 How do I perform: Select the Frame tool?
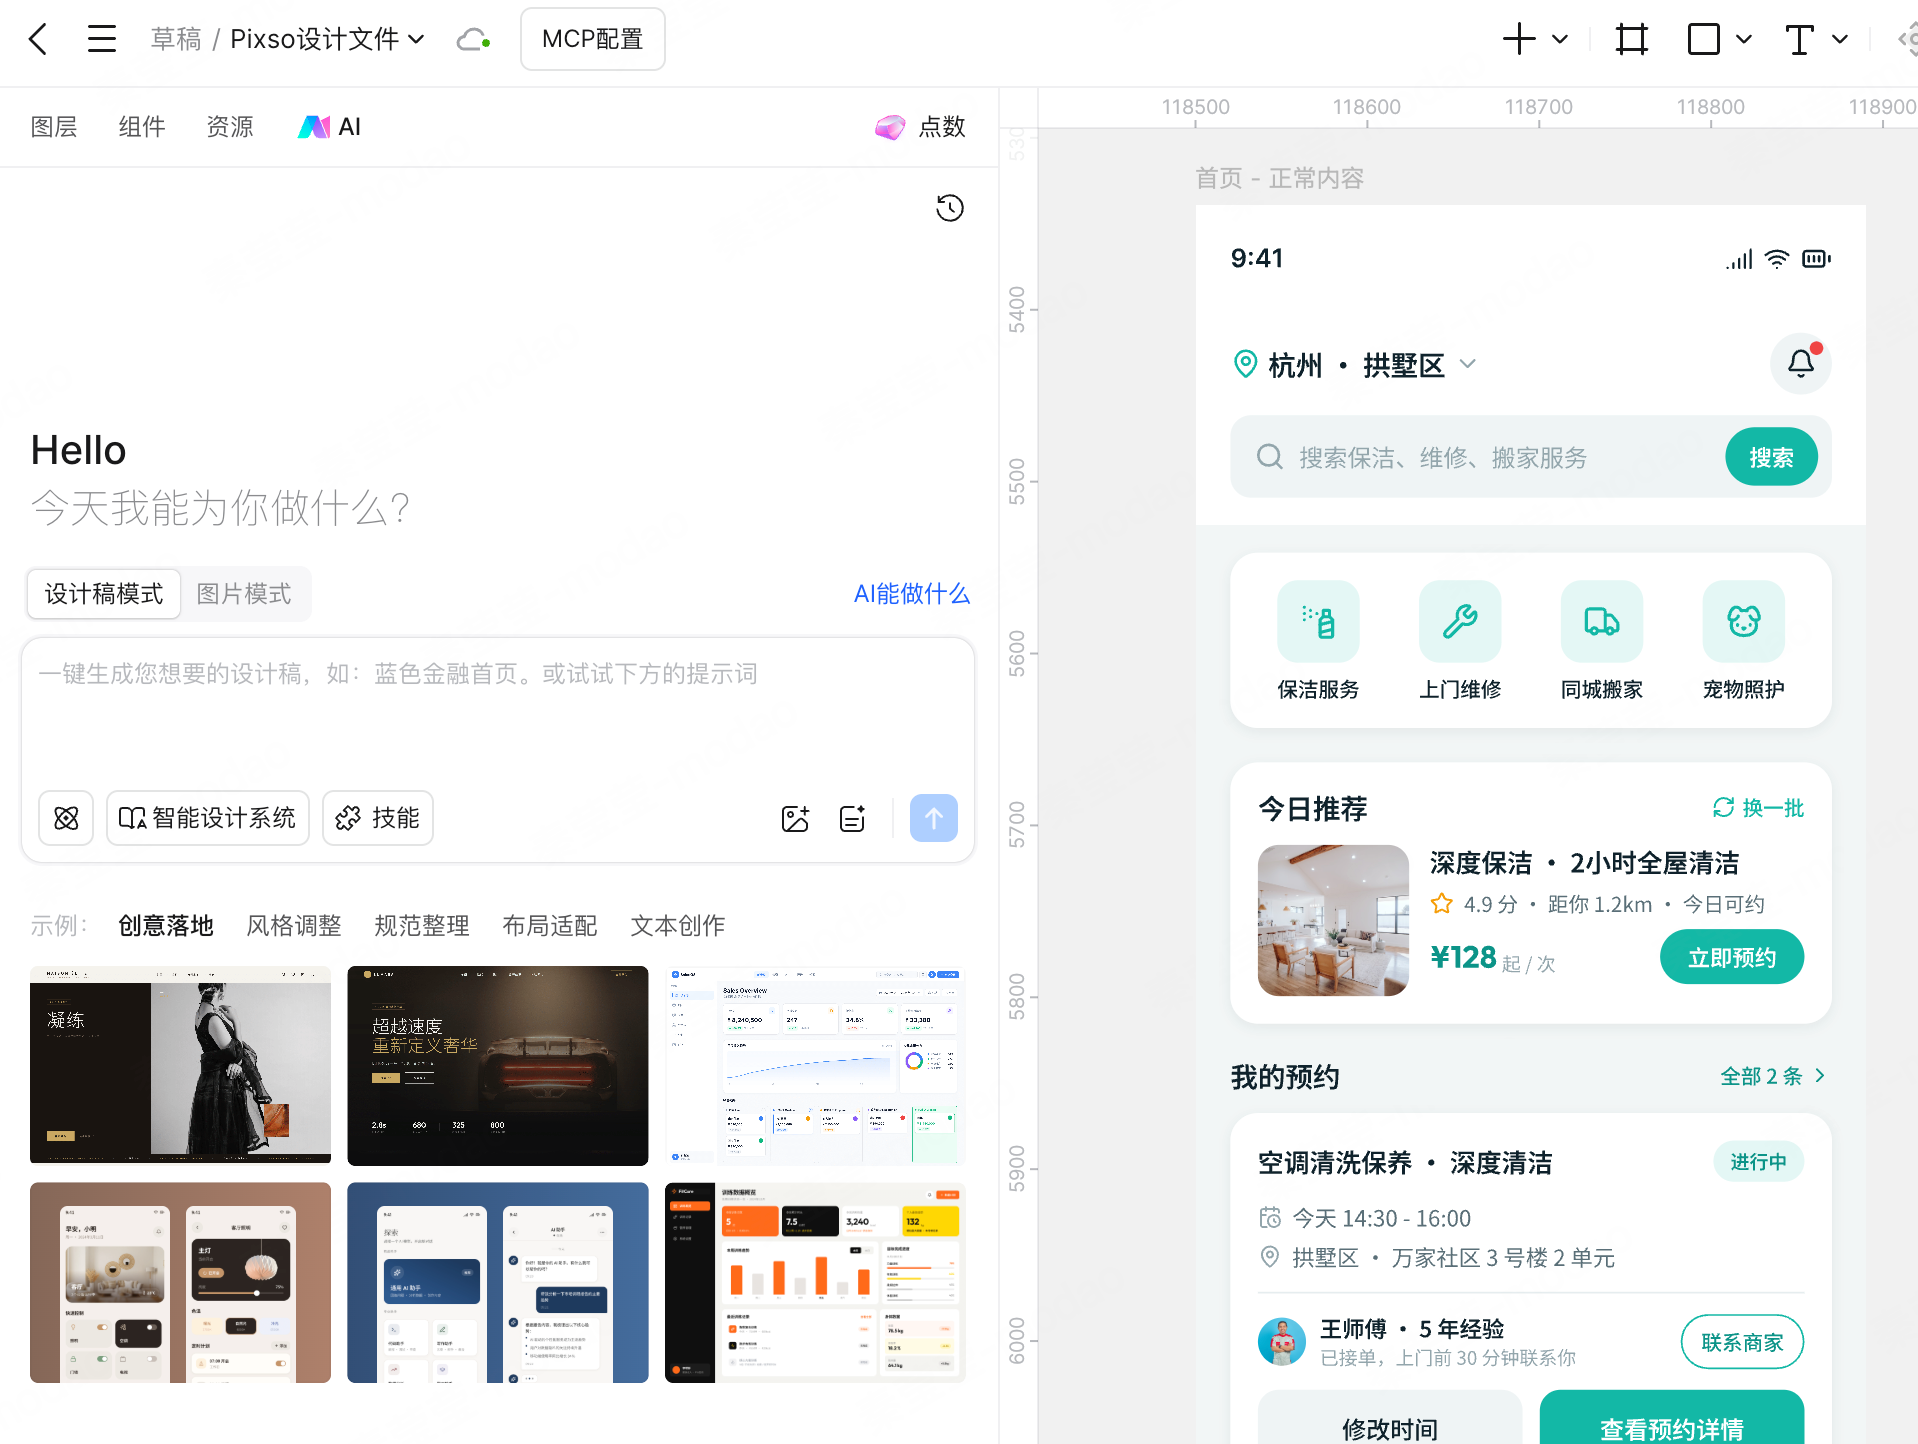1632,39
